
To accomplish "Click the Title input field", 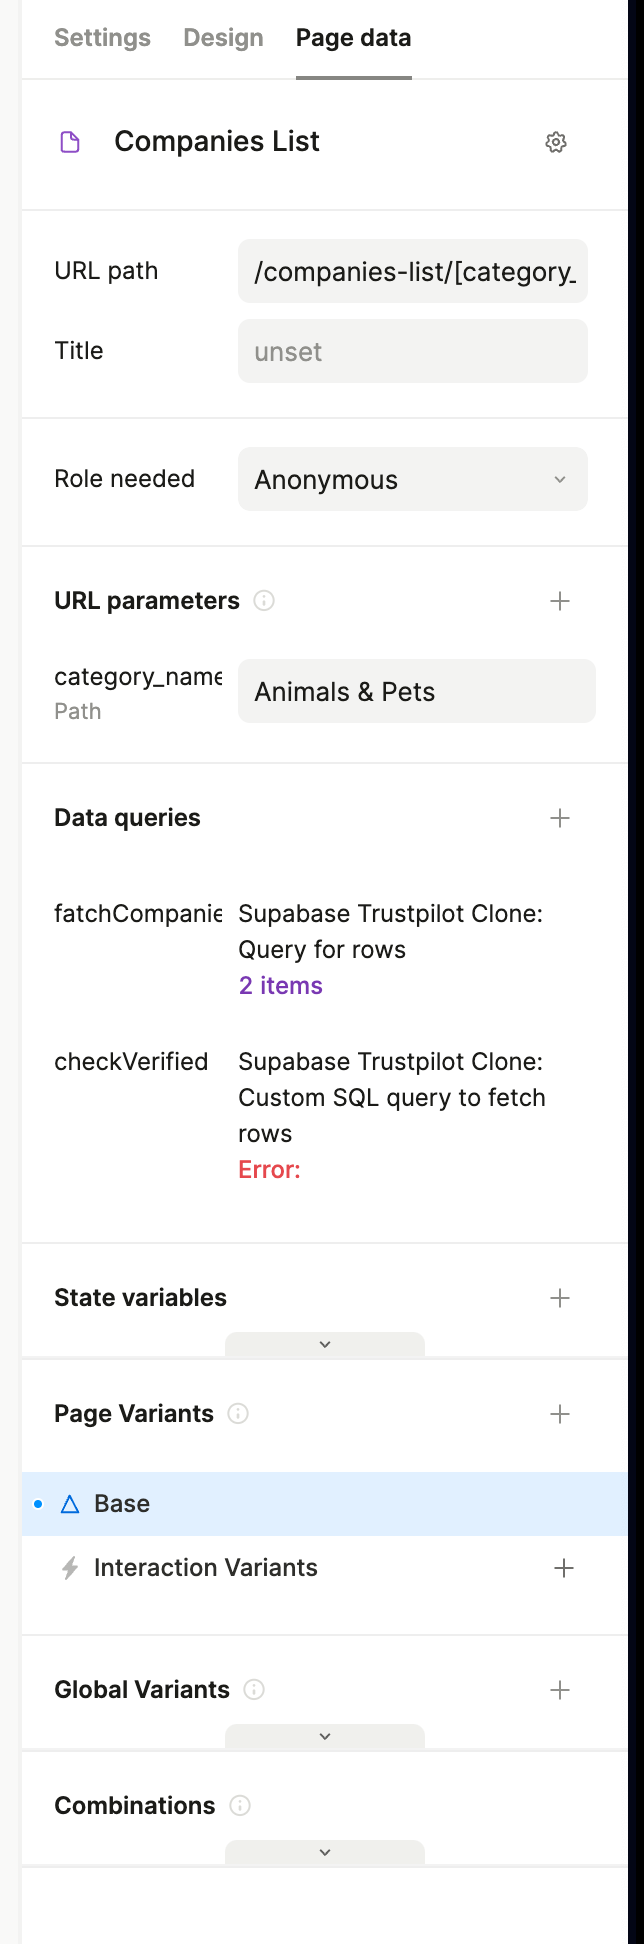I will tap(413, 352).
